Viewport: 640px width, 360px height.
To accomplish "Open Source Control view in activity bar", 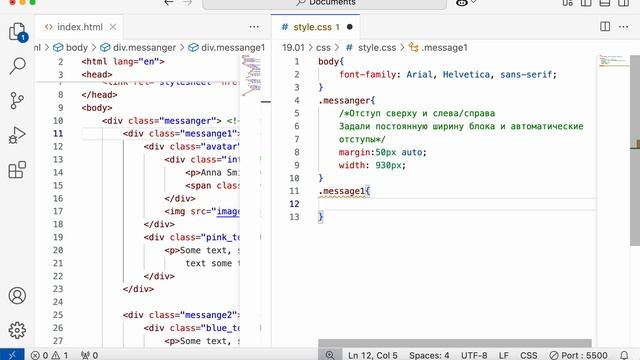I will 17,100.
